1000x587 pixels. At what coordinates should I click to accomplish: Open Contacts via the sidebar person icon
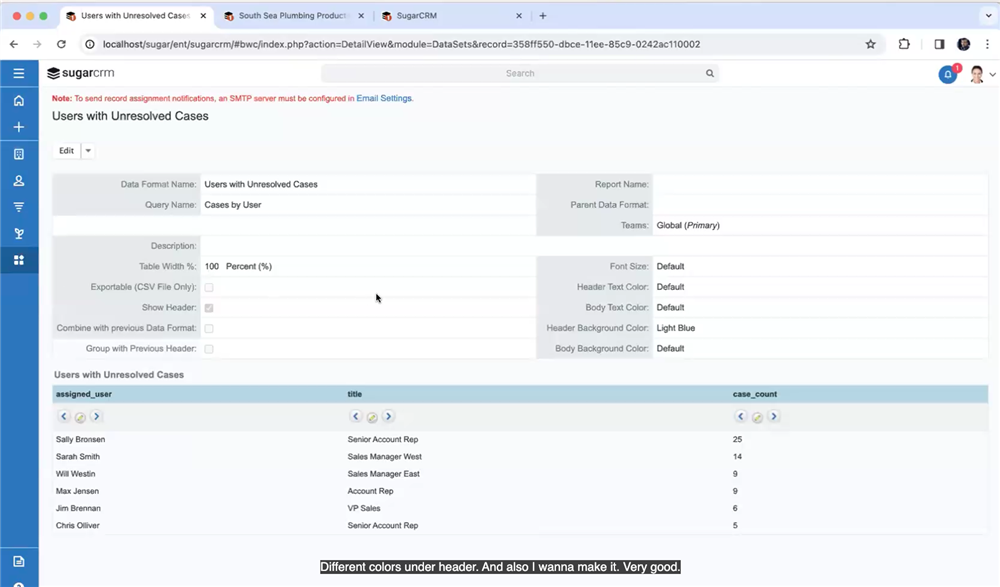(x=18, y=181)
